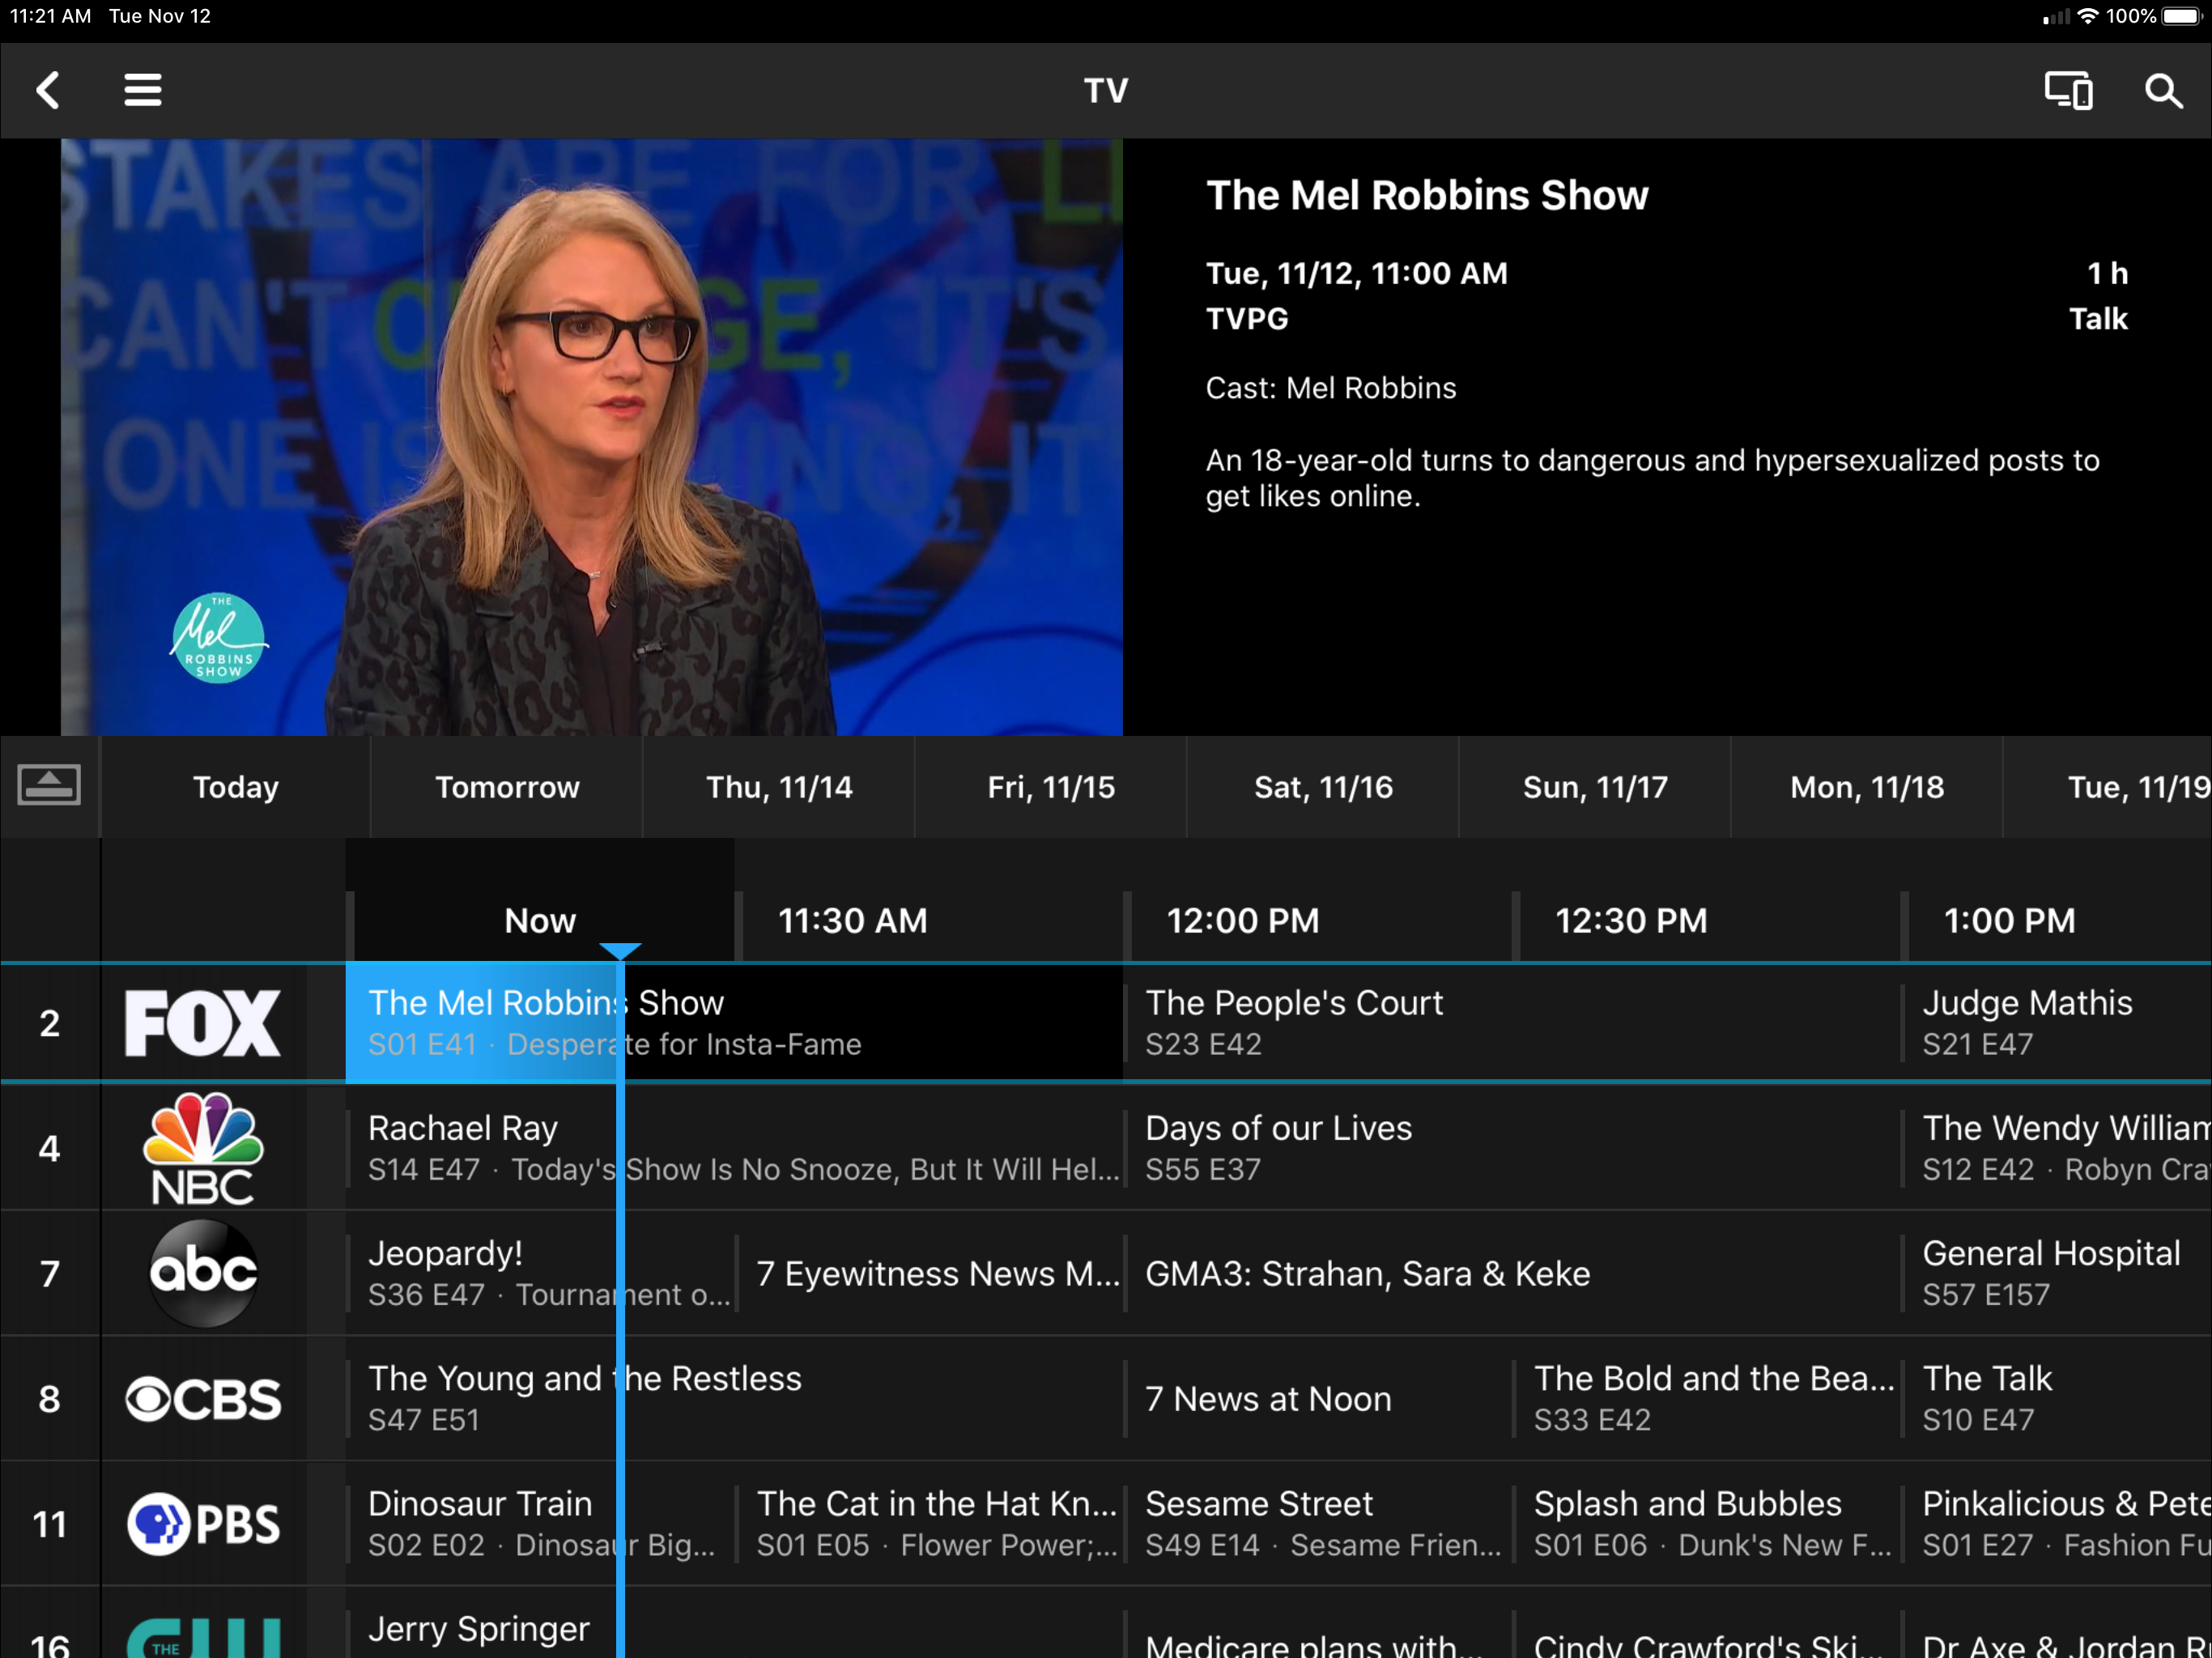Open Pinkalicious & Peterrific listing
The height and width of the screenshot is (1658, 2212).
(x=2057, y=1523)
